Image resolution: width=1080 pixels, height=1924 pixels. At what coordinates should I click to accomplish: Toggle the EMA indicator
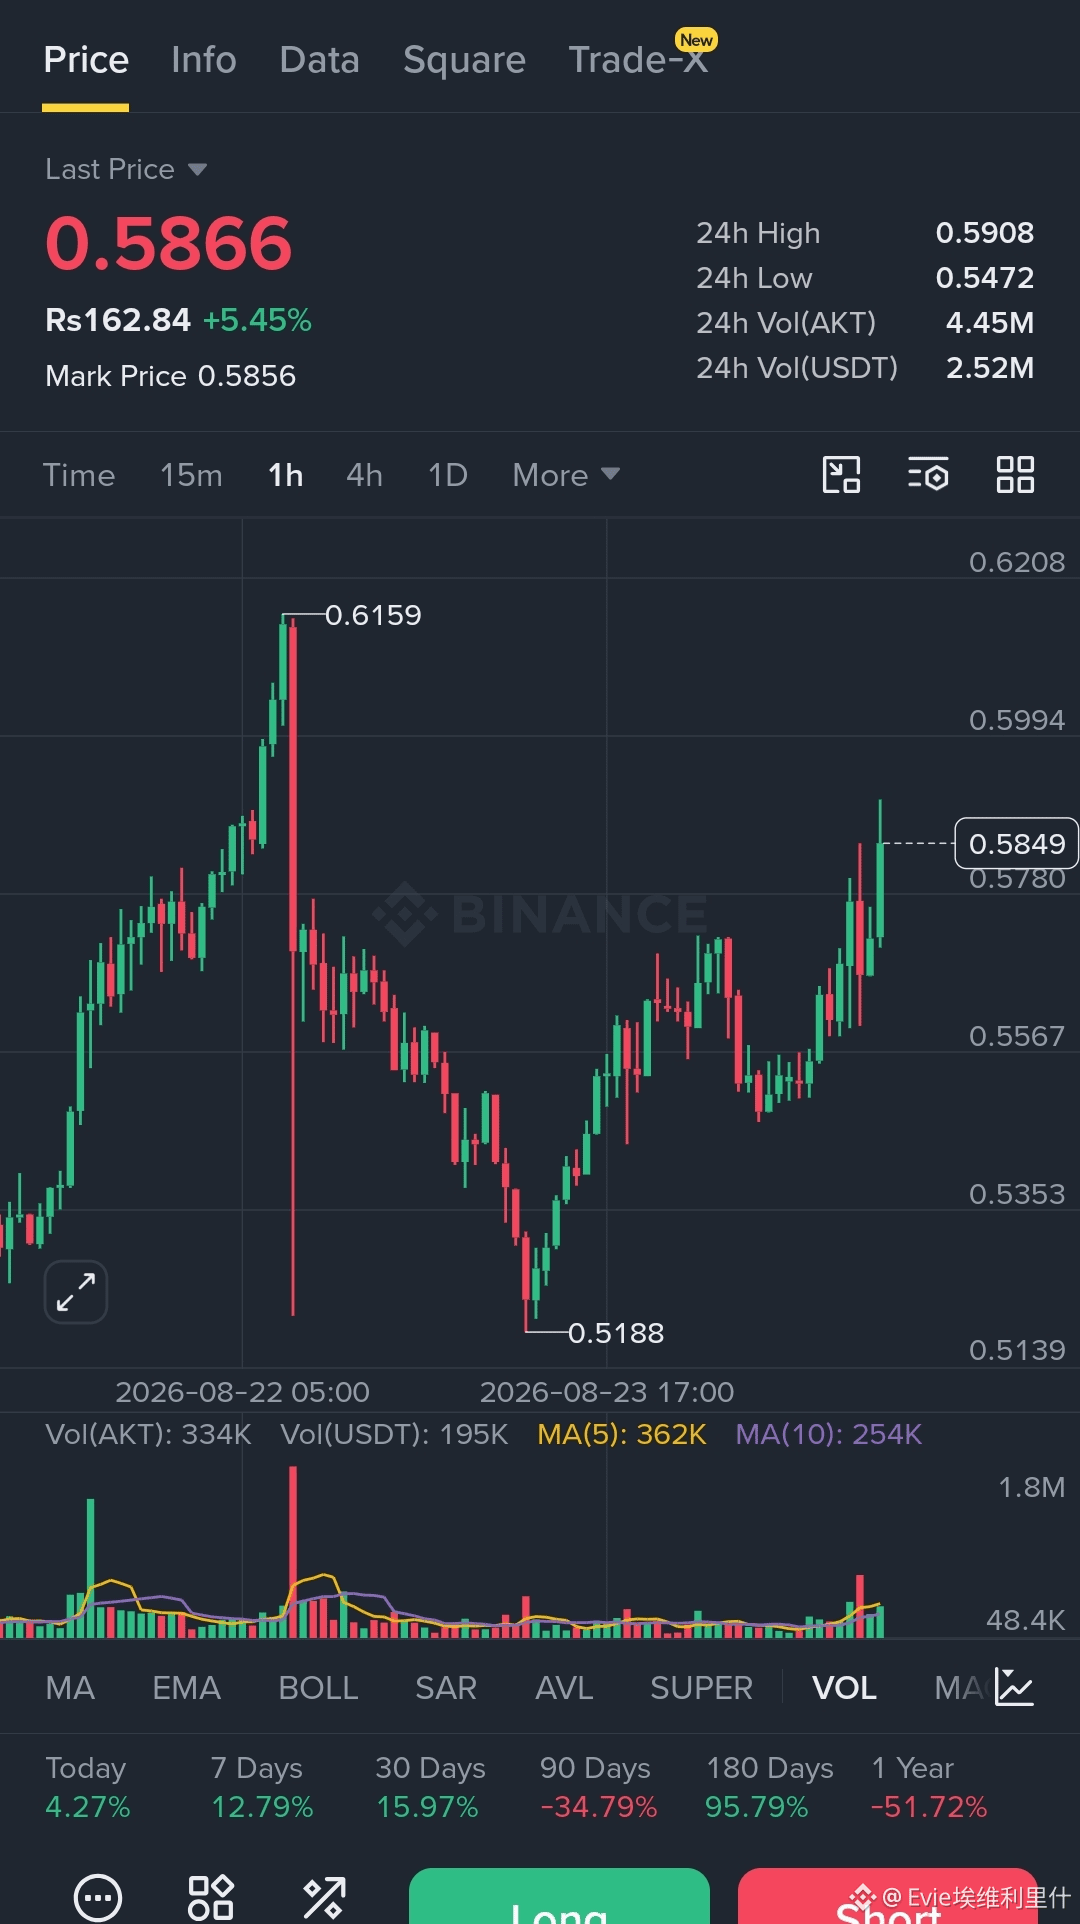tap(186, 1688)
